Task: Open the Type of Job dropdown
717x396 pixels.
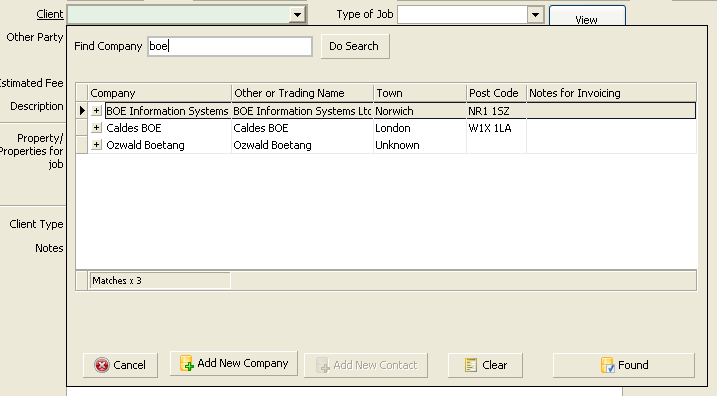Action: (x=535, y=15)
